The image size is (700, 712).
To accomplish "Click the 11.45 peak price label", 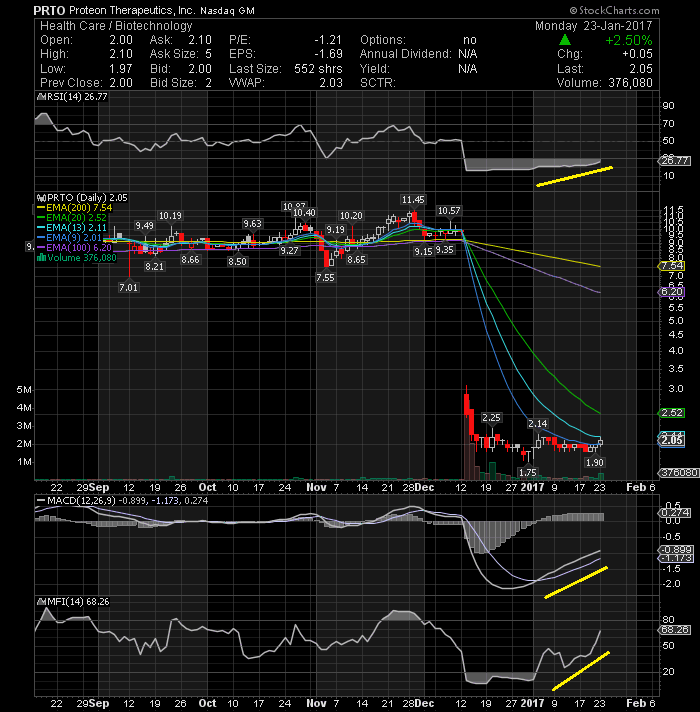I will click(413, 199).
